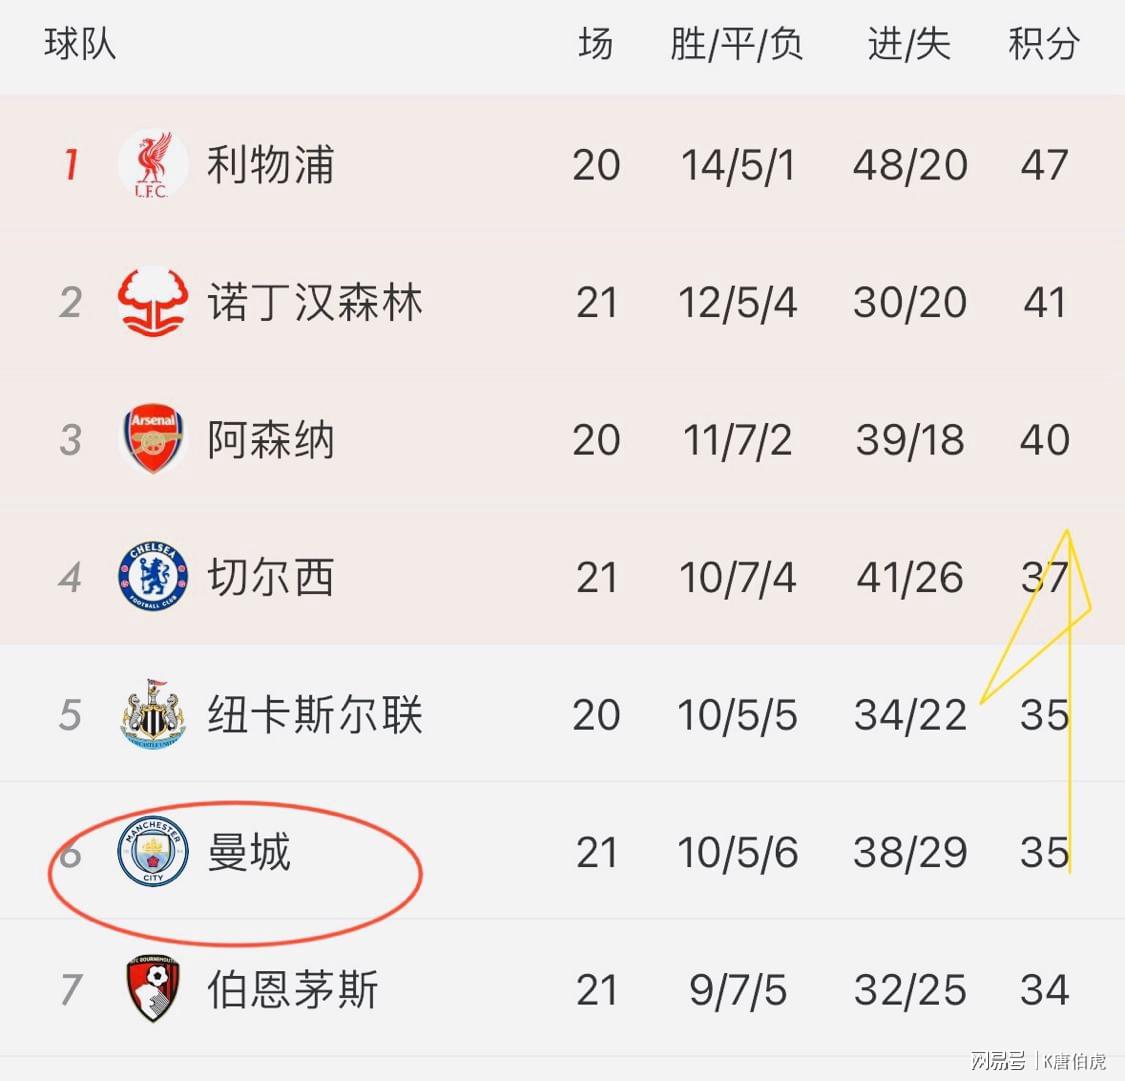Image resolution: width=1125 pixels, height=1081 pixels.
Task: Click the Newcastle United crest
Action: click(x=153, y=714)
